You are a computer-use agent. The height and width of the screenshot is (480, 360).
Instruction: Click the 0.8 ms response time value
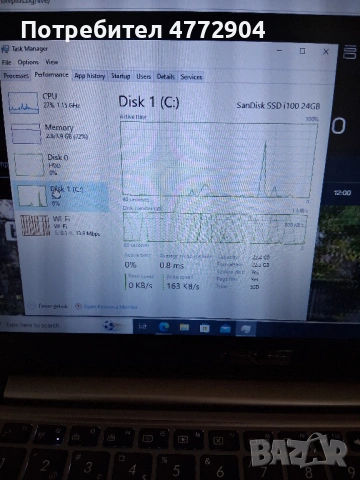coord(171,266)
